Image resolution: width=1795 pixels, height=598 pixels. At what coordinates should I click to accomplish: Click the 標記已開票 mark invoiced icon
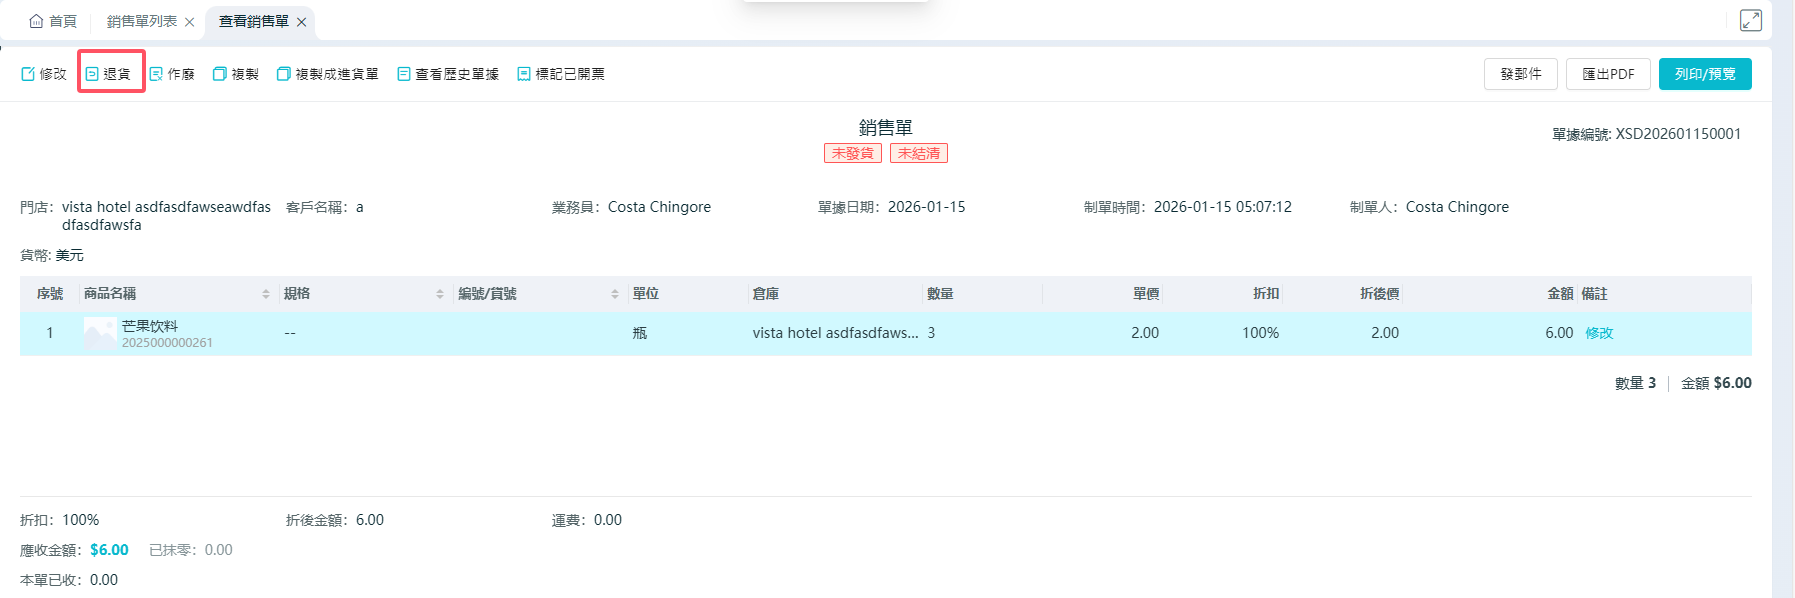[x=524, y=74]
